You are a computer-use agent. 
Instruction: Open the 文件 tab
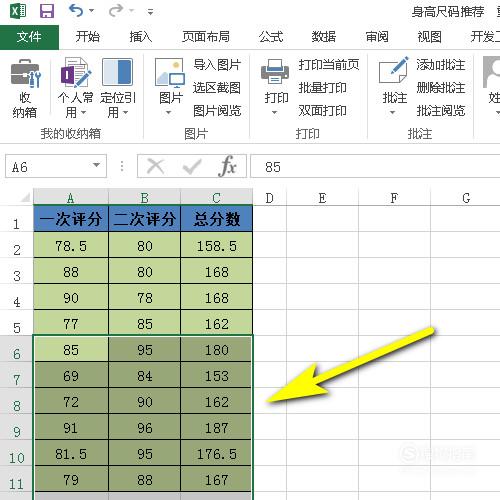tap(29, 37)
